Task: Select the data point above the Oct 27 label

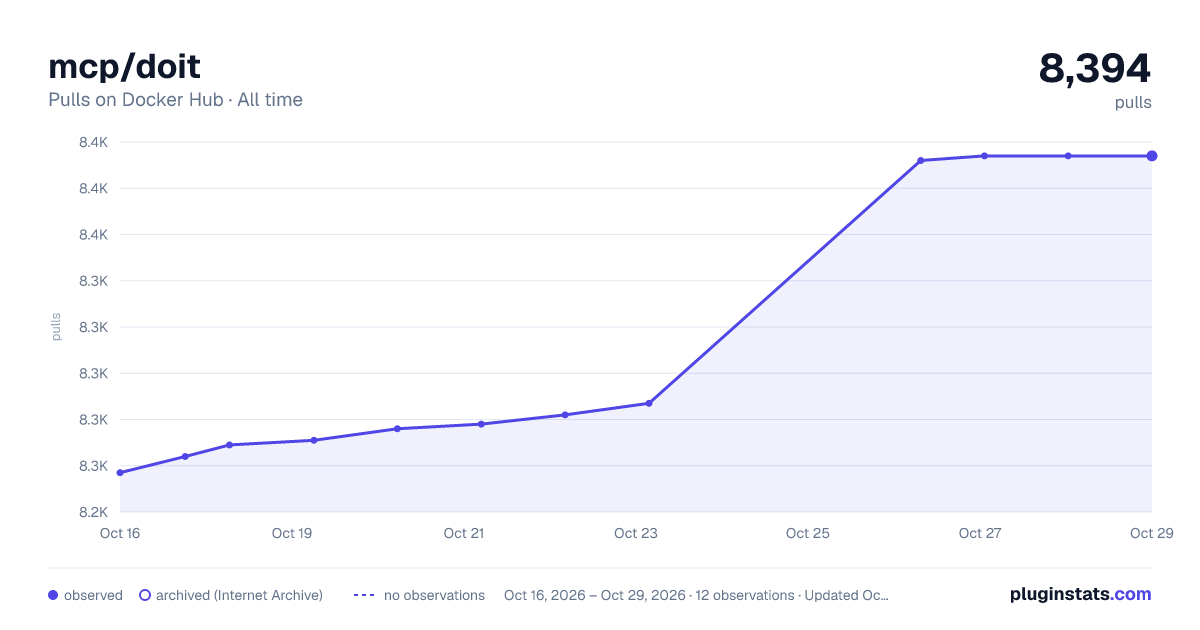Action: pyautogui.click(x=984, y=156)
